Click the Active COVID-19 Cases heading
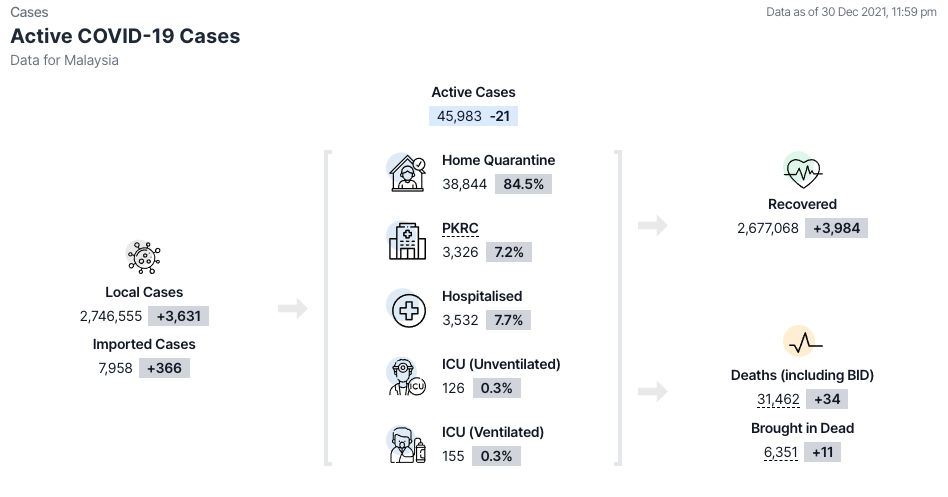Screen dimensions: 948x497 pyautogui.click(x=125, y=36)
